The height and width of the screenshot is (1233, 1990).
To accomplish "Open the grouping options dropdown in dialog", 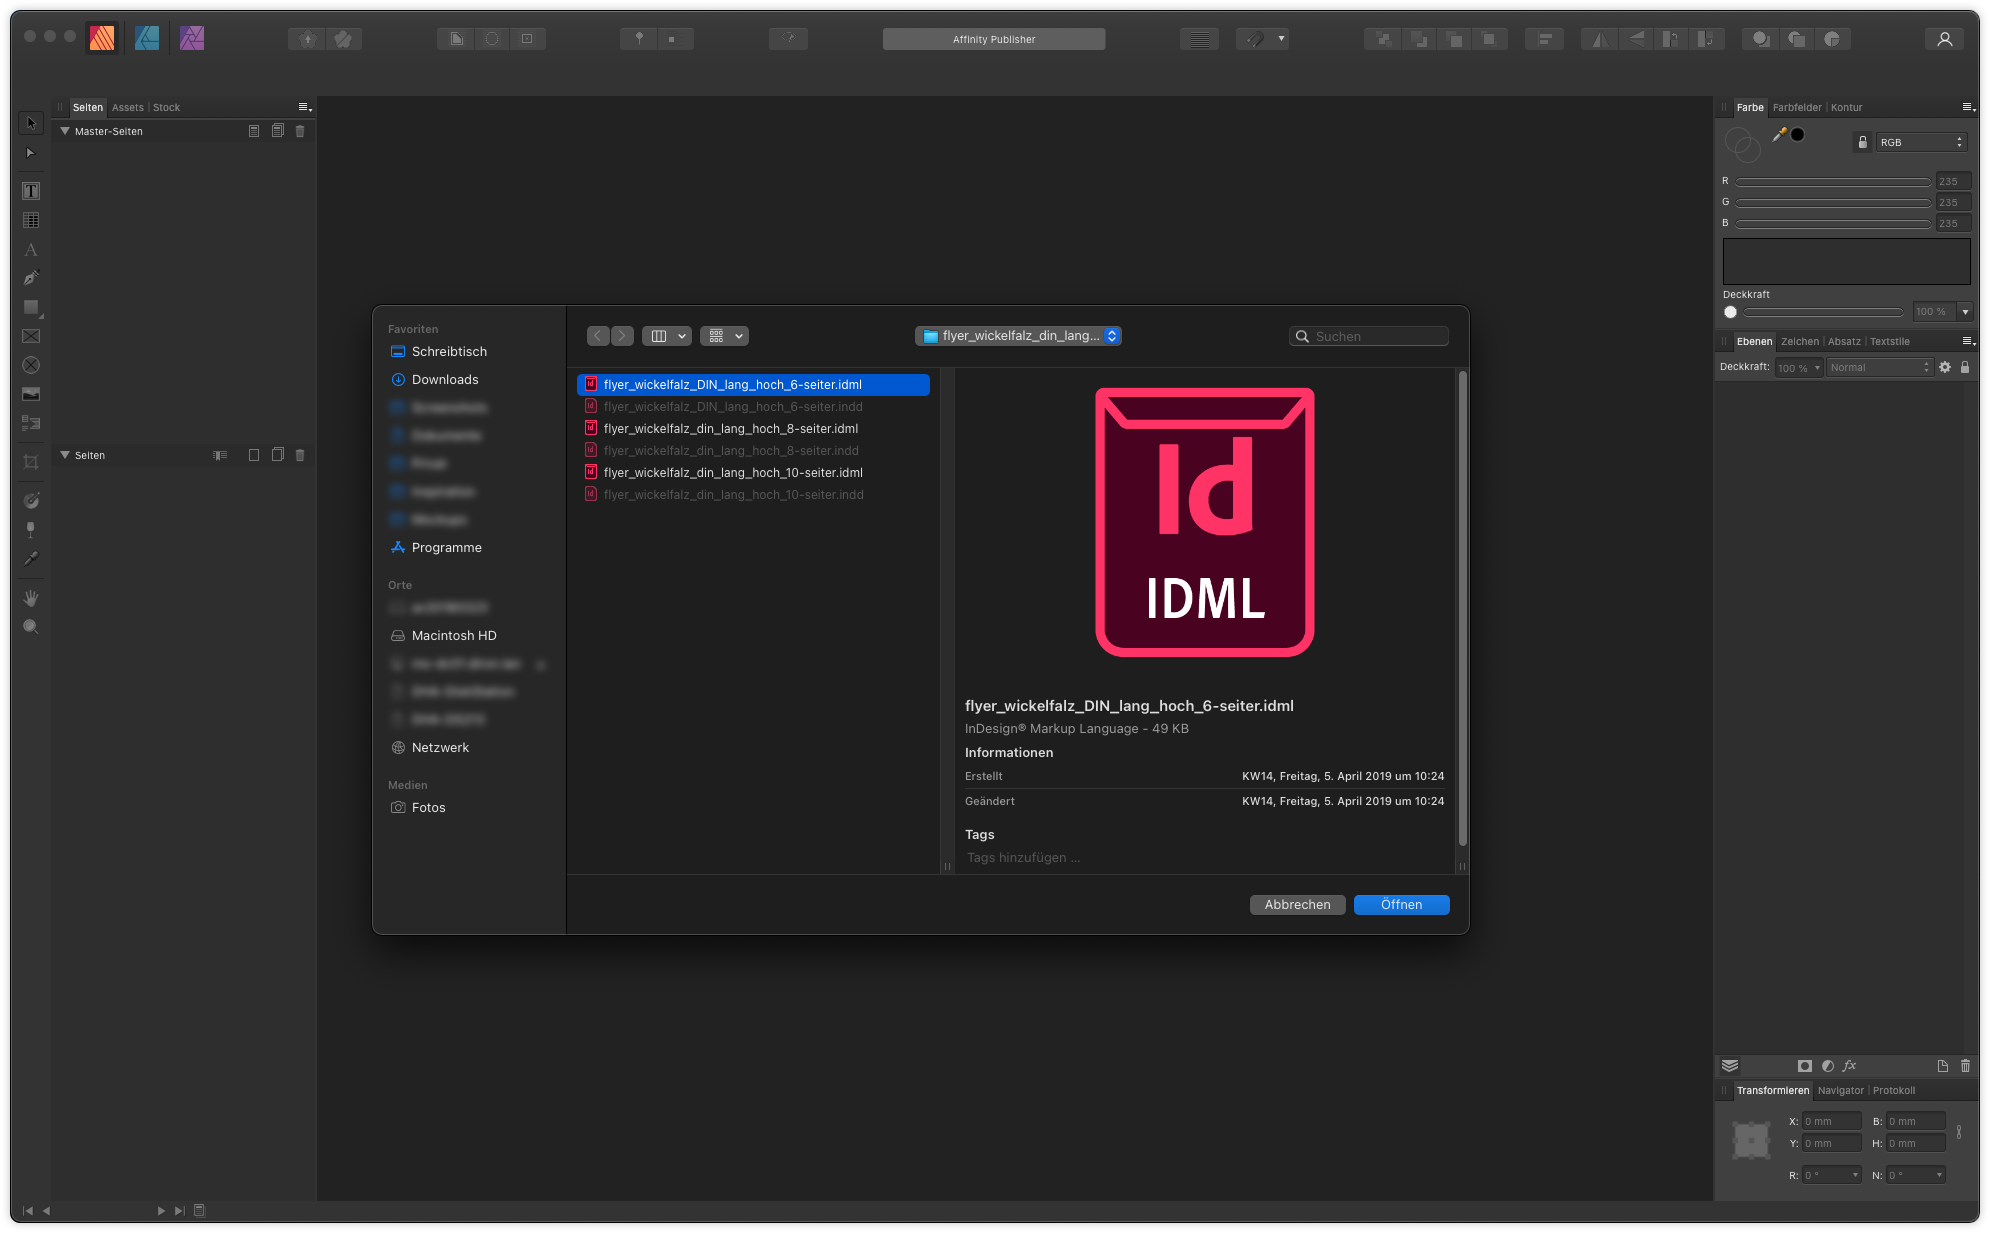I will [725, 336].
